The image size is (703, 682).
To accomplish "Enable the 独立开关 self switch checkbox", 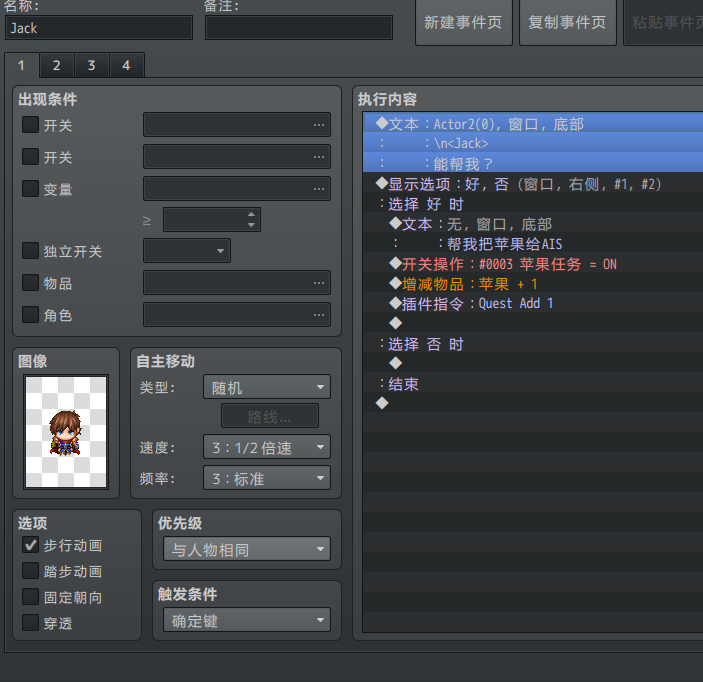I will coord(30,251).
